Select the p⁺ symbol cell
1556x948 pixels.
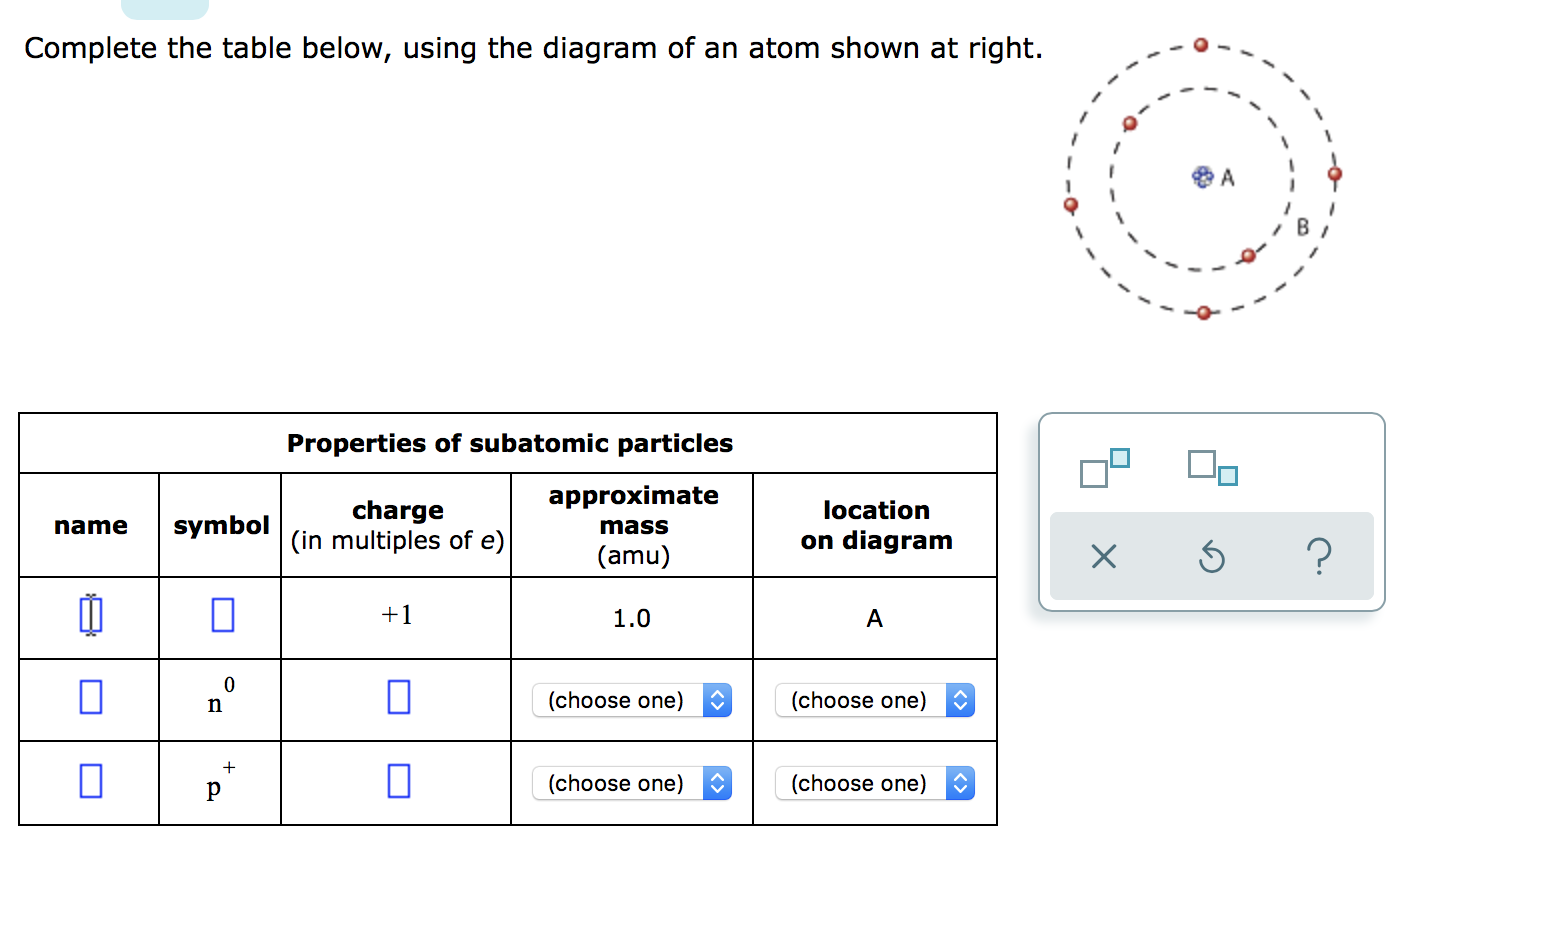[x=219, y=782]
